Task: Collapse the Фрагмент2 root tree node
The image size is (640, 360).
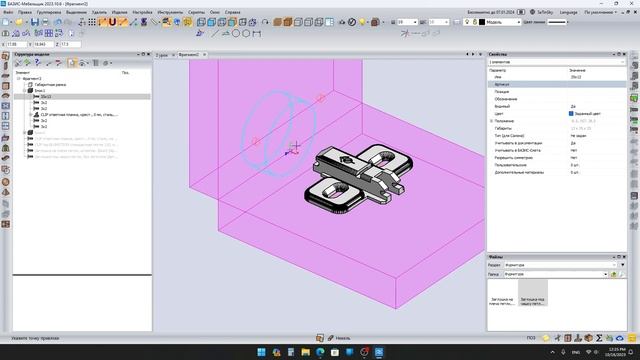Action: (18, 78)
